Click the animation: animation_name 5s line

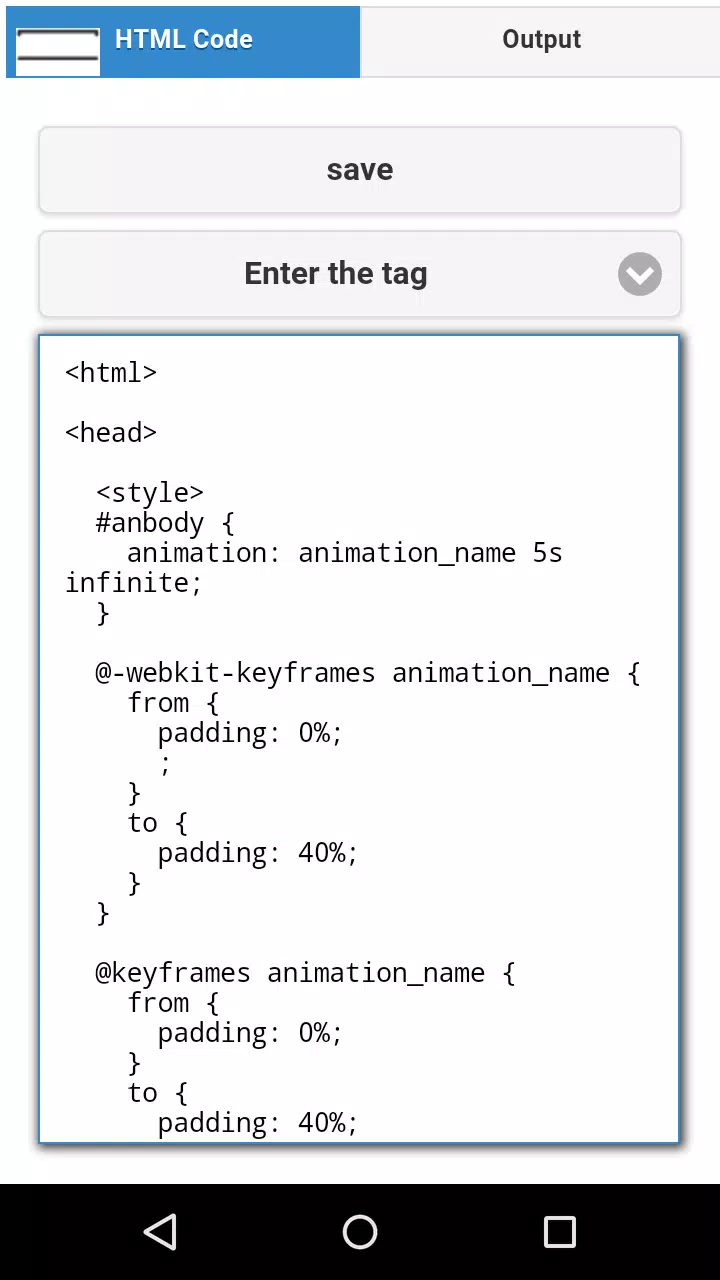pyautogui.click(x=345, y=553)
